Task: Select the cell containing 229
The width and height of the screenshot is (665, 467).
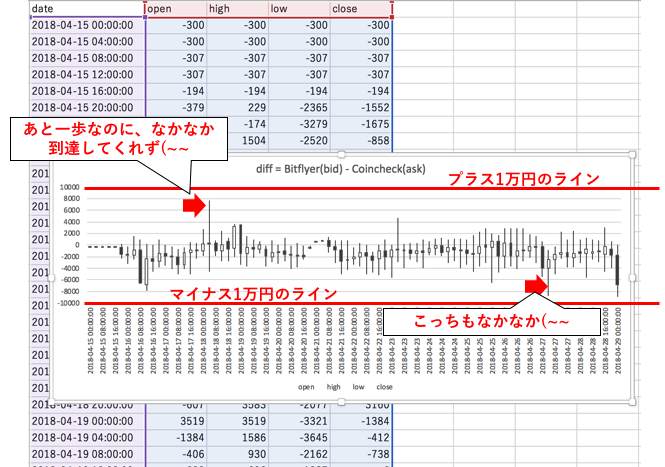Action: (x=238, y=108)
